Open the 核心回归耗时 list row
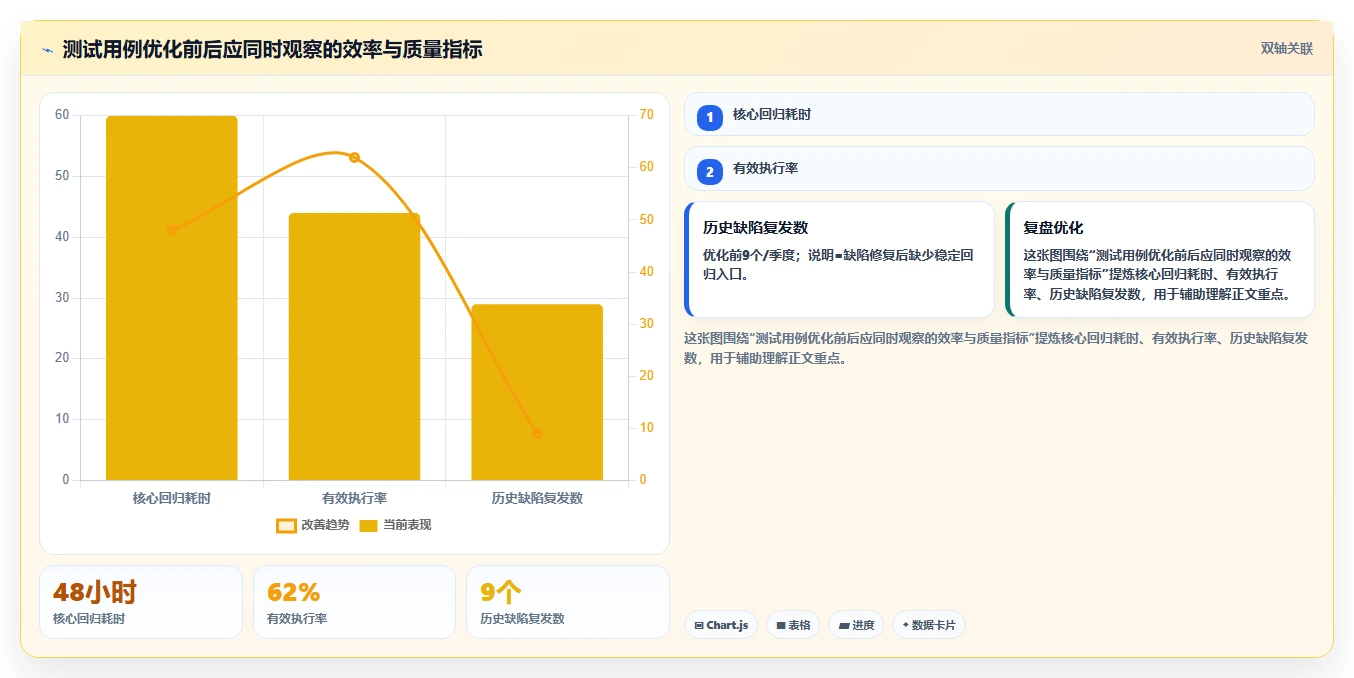Screen dimensions: 1354x678 (x=999, y=114)
